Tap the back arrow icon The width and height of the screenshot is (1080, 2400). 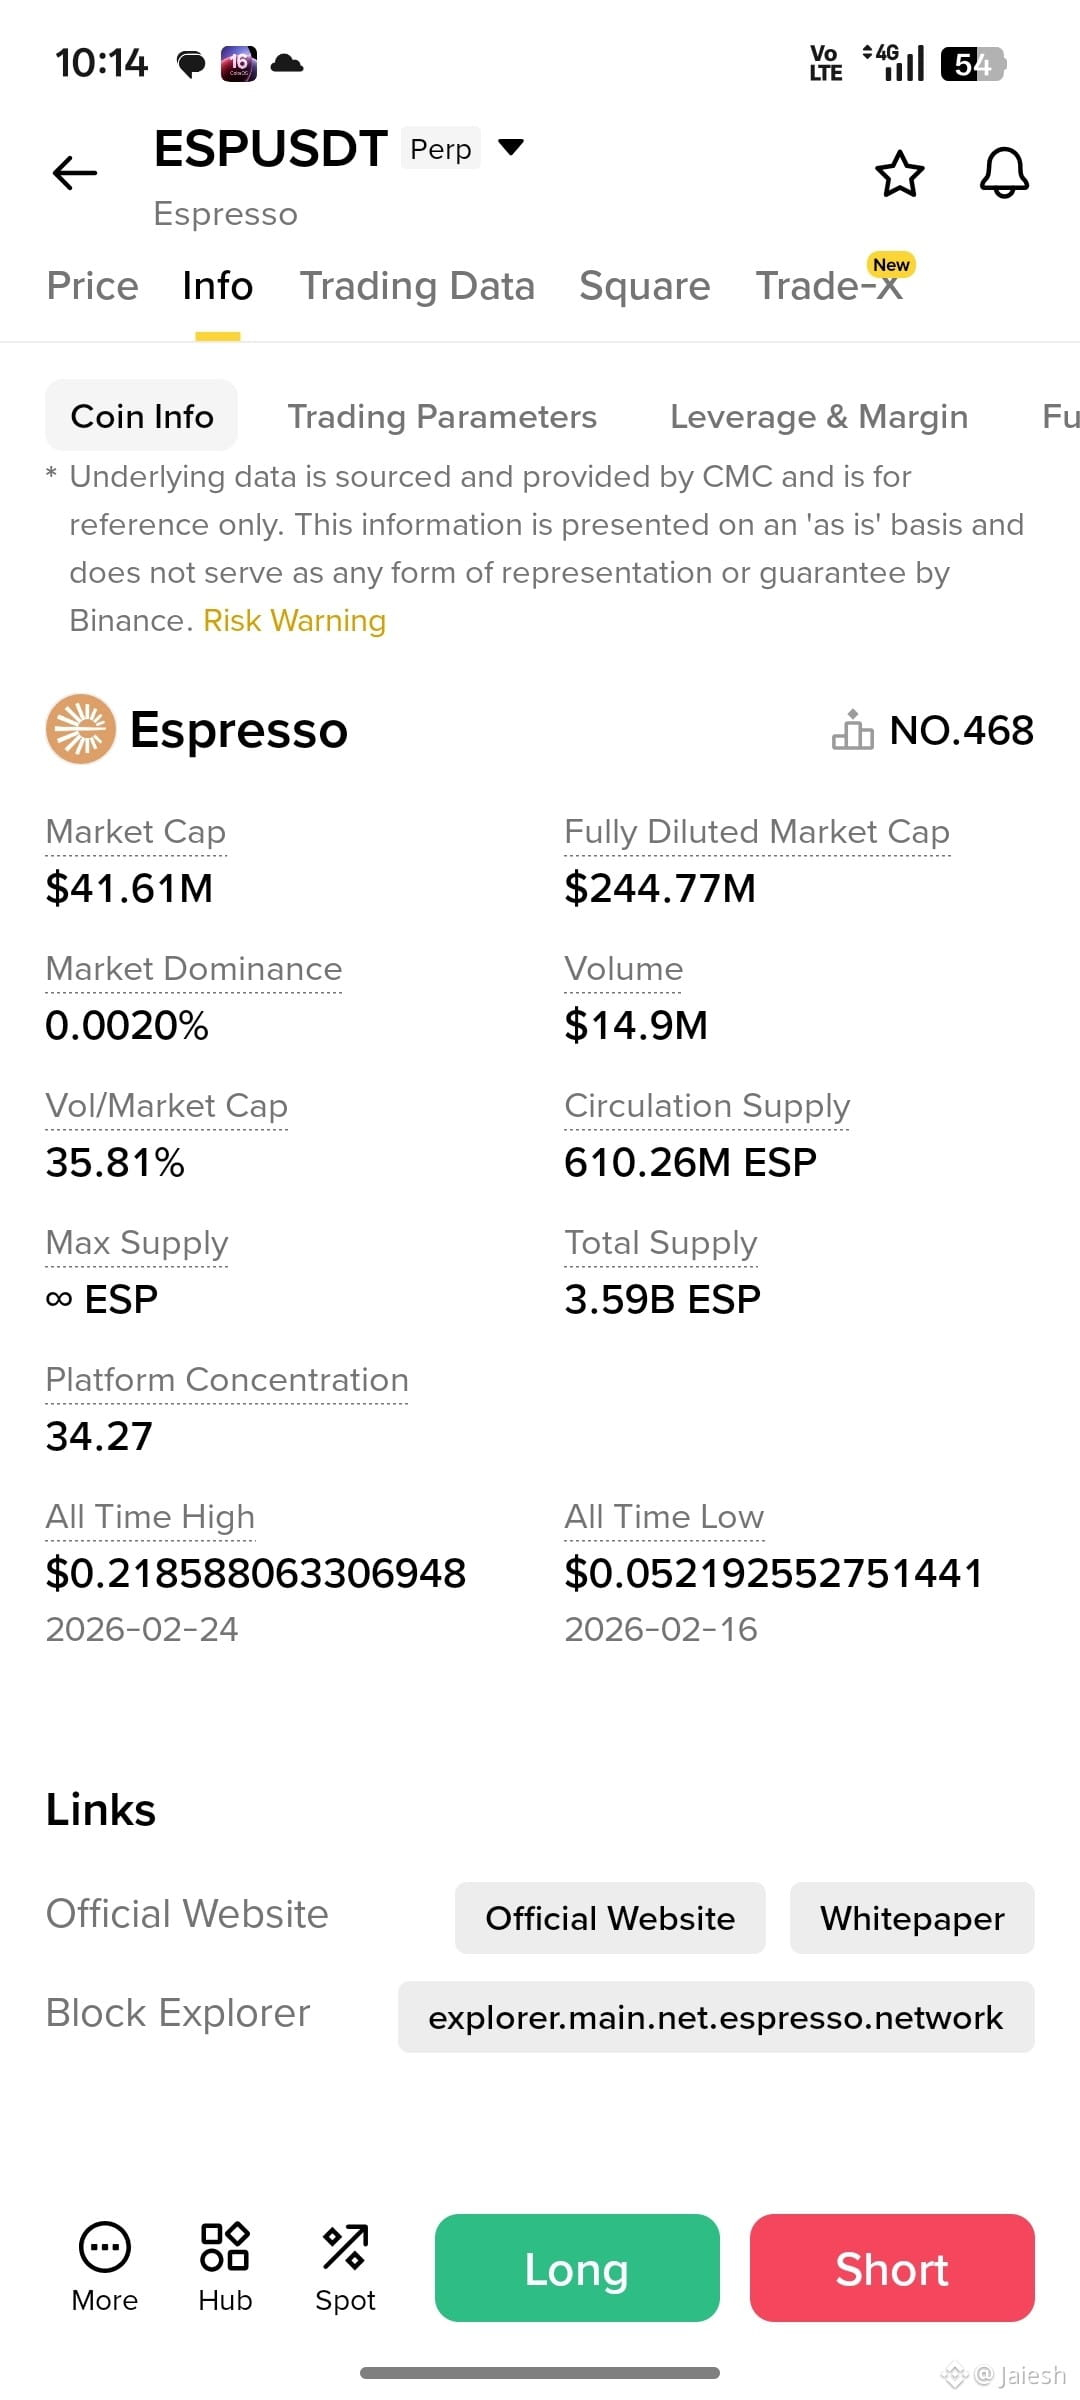pyautogui.click(x=75, y=173)
